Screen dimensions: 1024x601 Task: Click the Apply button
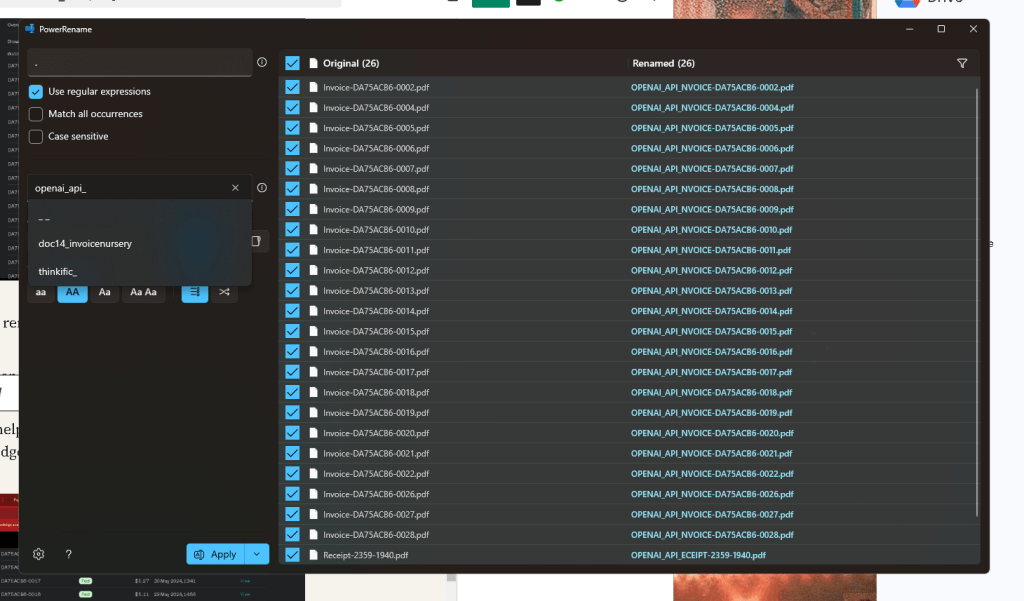click(215, 554)
